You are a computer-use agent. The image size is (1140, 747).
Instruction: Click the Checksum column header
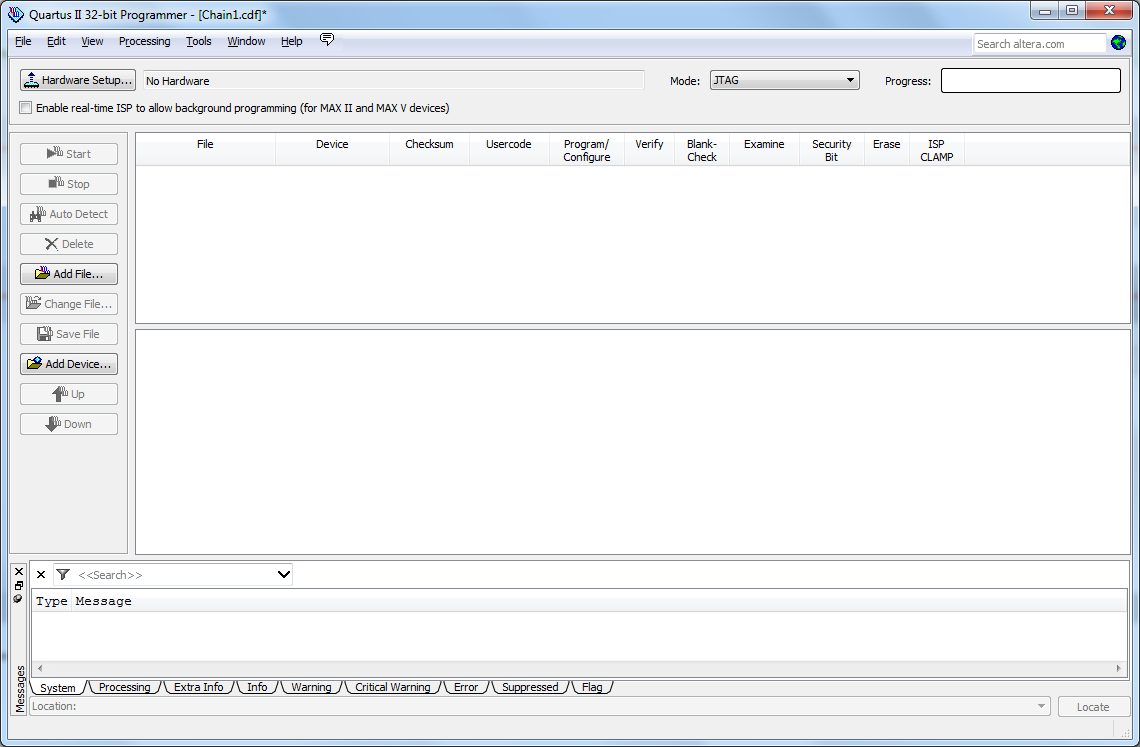pos(430,150)
